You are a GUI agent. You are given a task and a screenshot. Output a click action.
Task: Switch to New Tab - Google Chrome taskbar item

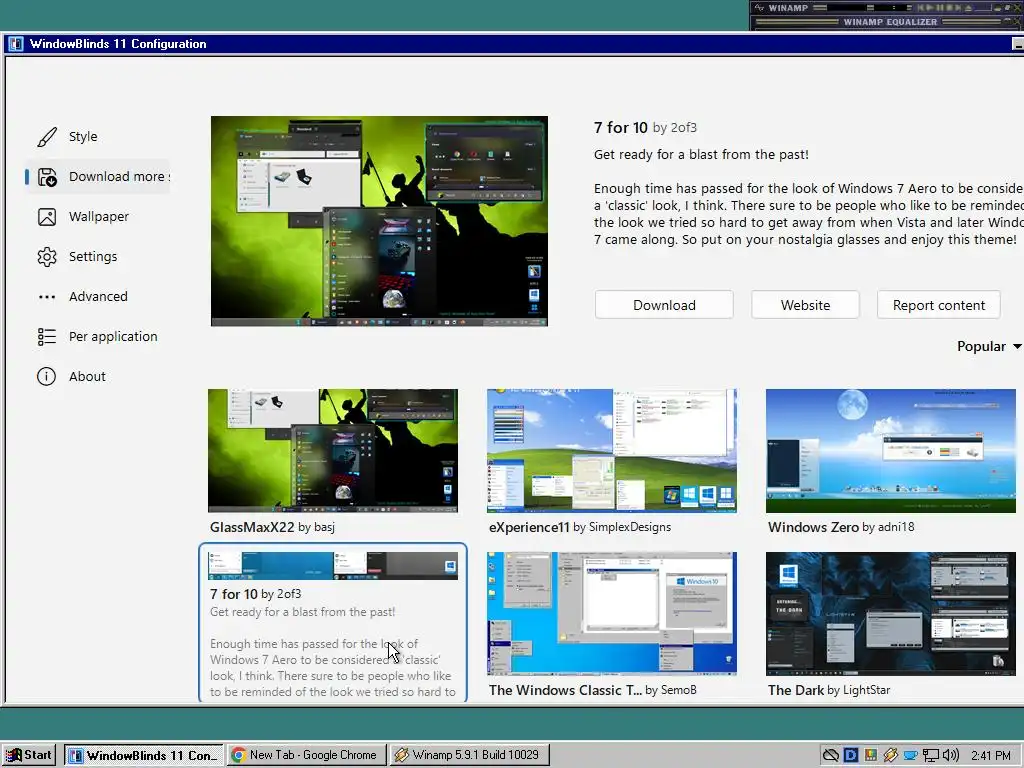pos(306,755)
